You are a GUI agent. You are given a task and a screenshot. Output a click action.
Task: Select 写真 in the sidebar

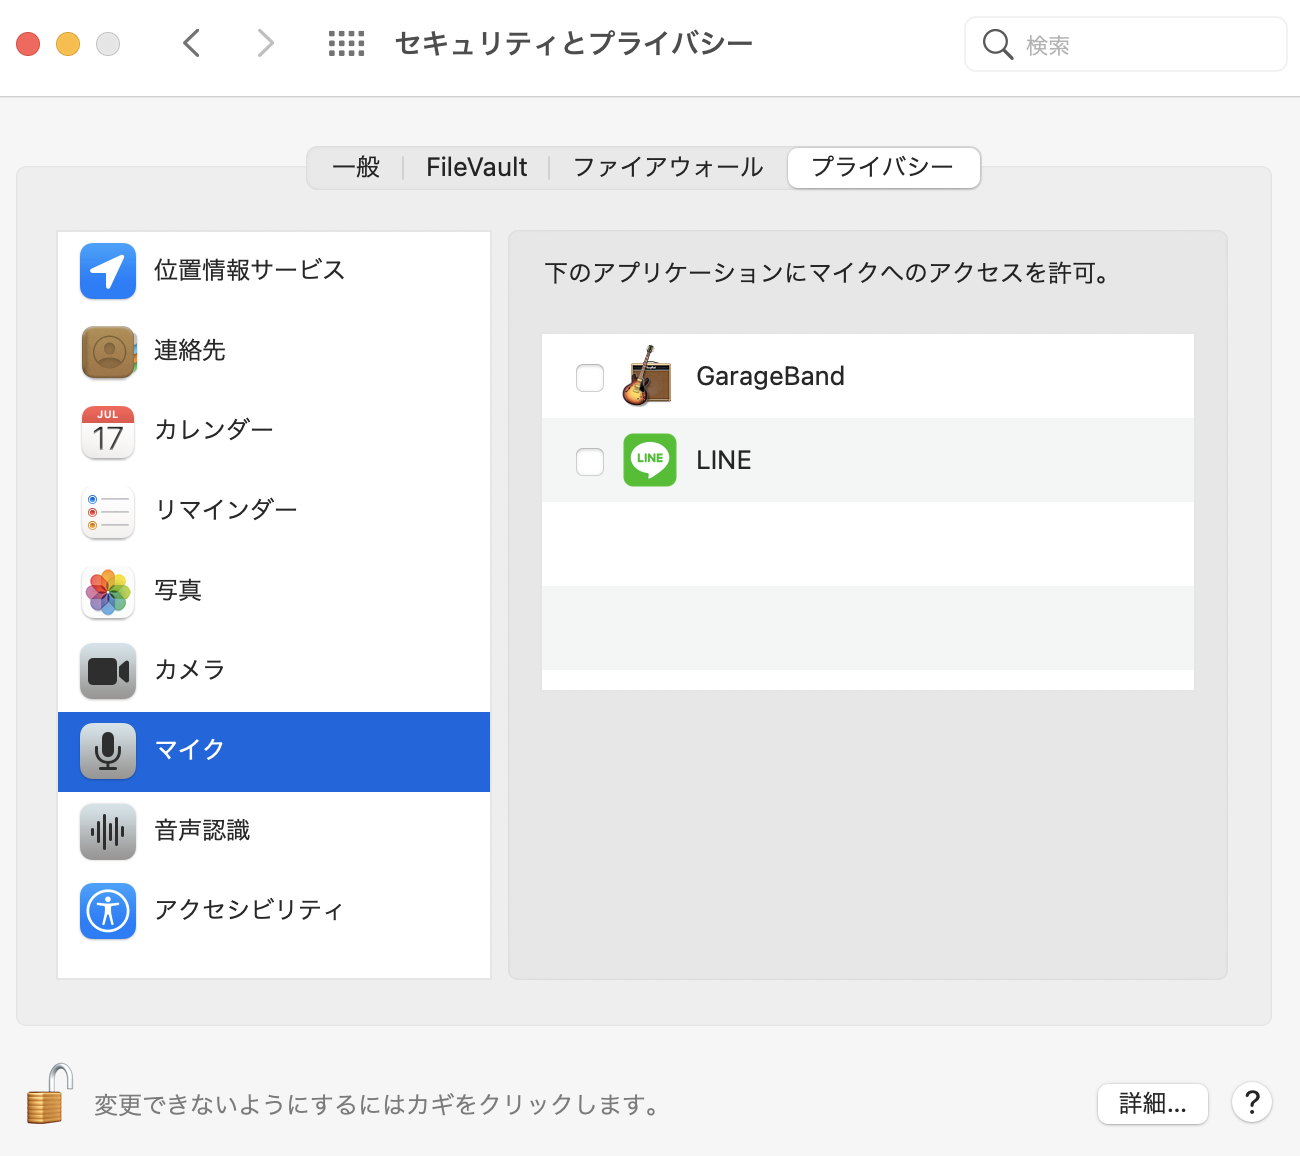click(274, 591)
